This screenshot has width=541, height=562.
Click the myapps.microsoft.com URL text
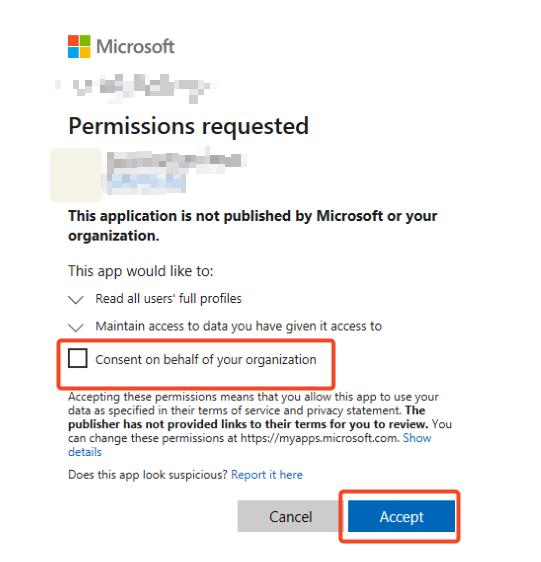coord(319,438)
